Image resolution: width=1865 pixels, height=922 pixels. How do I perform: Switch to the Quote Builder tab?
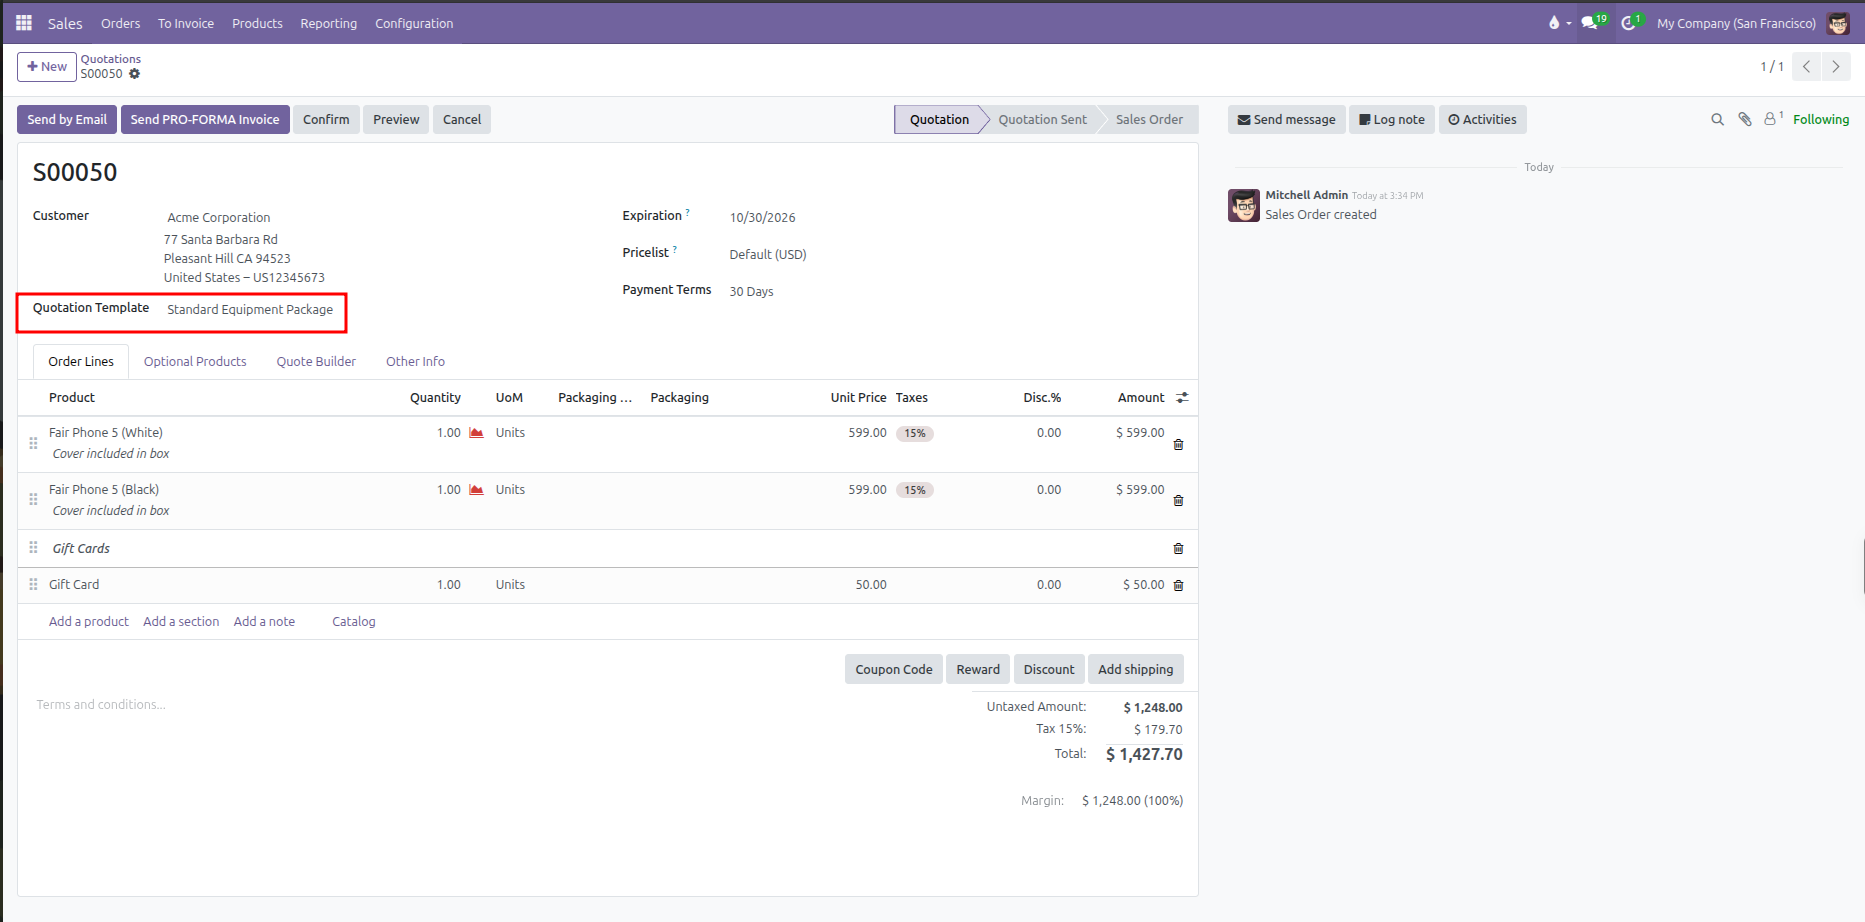(316, 362)
